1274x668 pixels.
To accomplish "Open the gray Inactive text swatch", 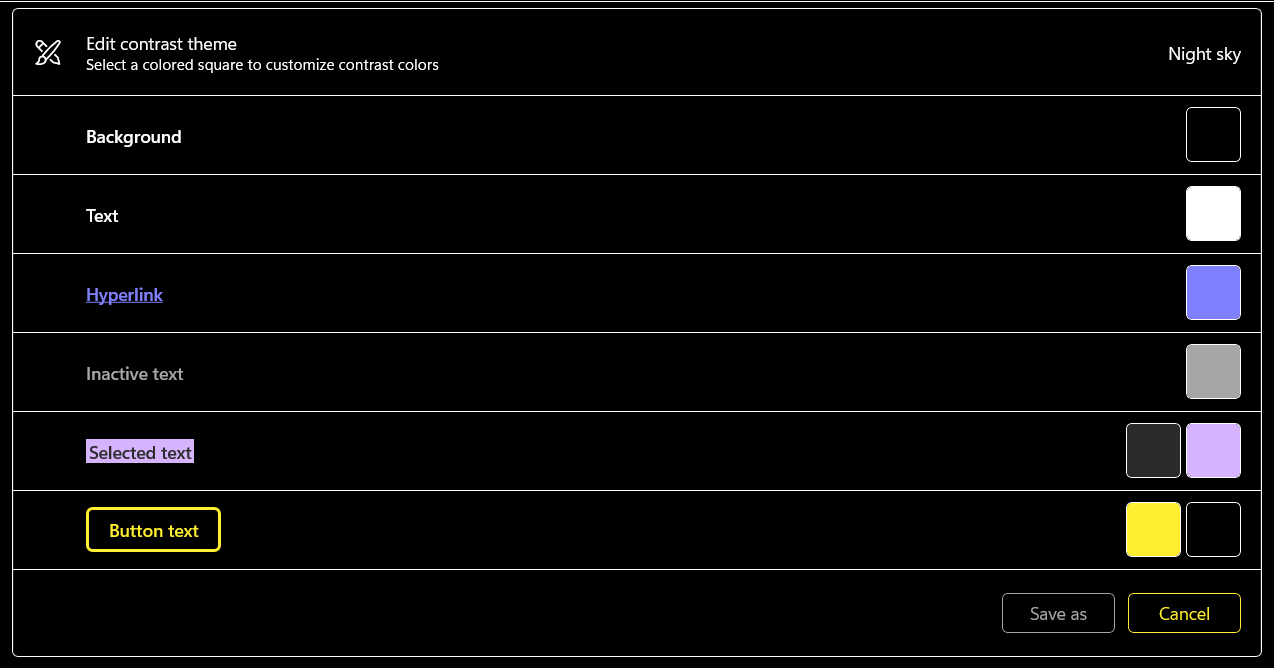I will (1213, 372).
